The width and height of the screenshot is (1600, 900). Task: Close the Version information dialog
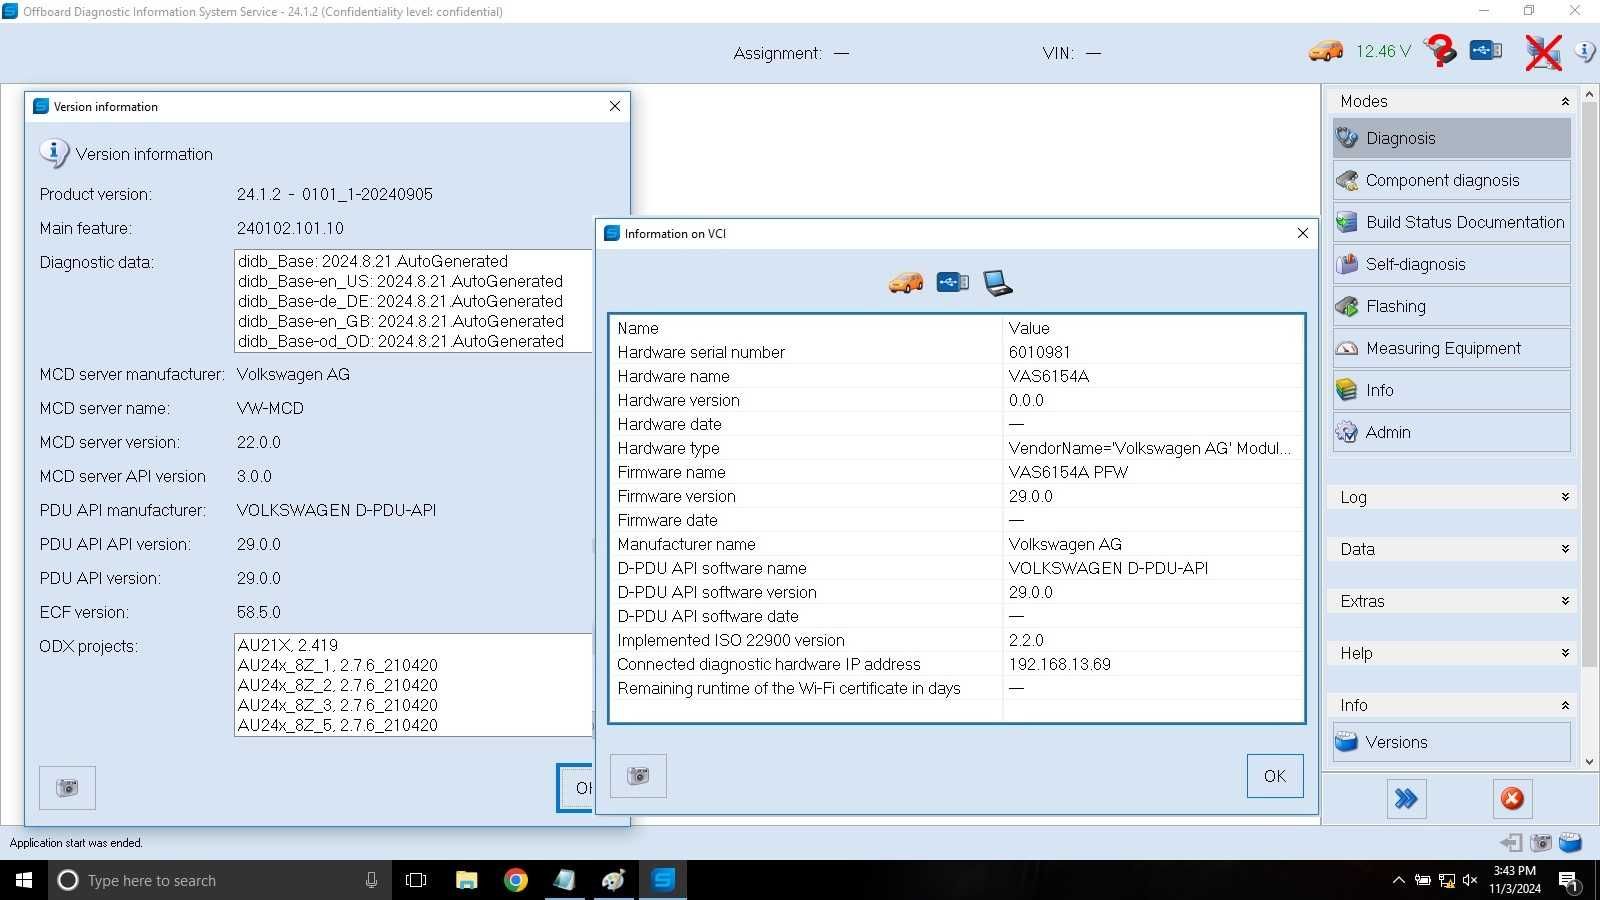pos(615,106)
